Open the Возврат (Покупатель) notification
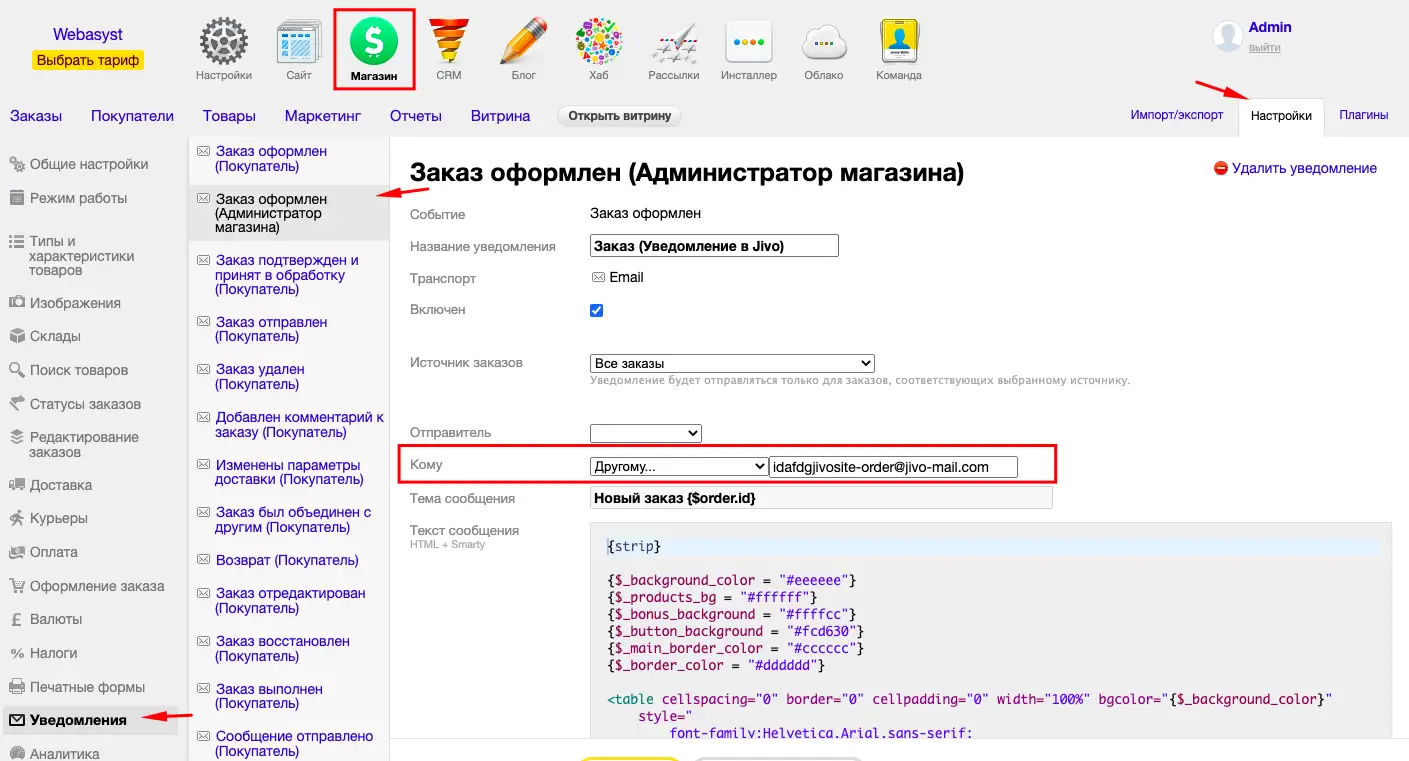Viewport: 1409px width, 761px height. (x=287, y=560)
